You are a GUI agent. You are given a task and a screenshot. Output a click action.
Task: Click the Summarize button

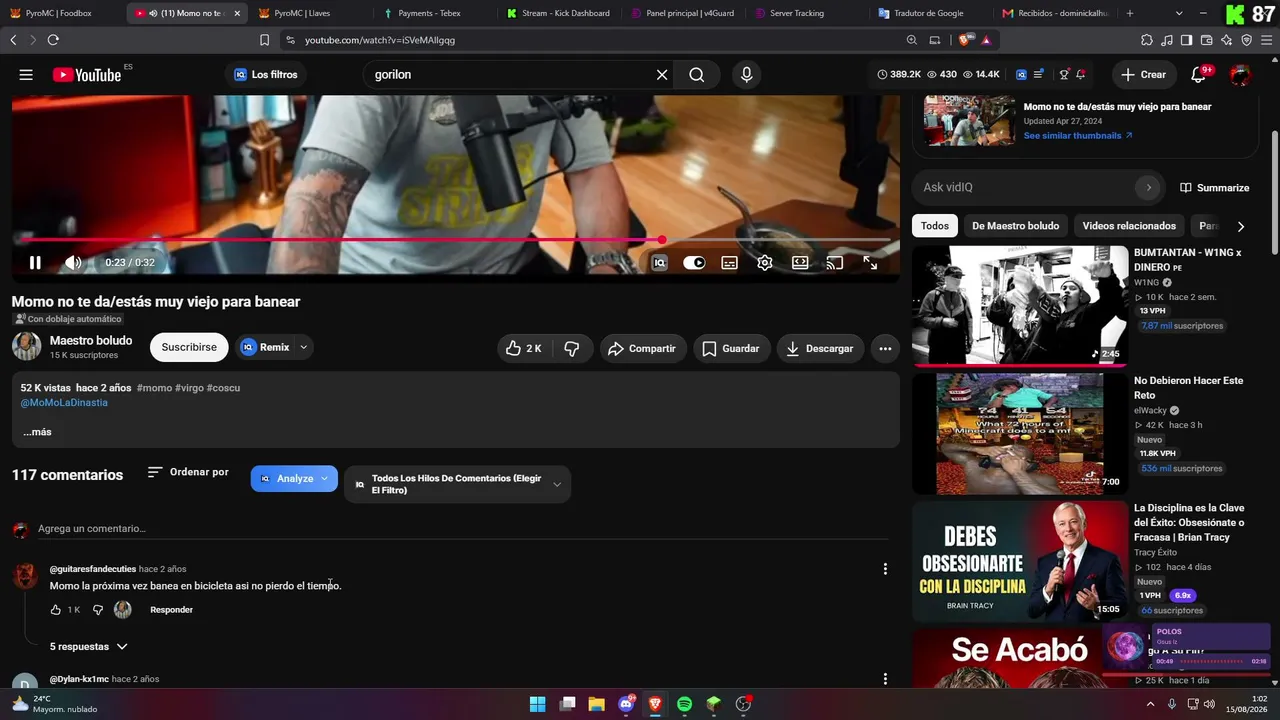click(1214, 188)
